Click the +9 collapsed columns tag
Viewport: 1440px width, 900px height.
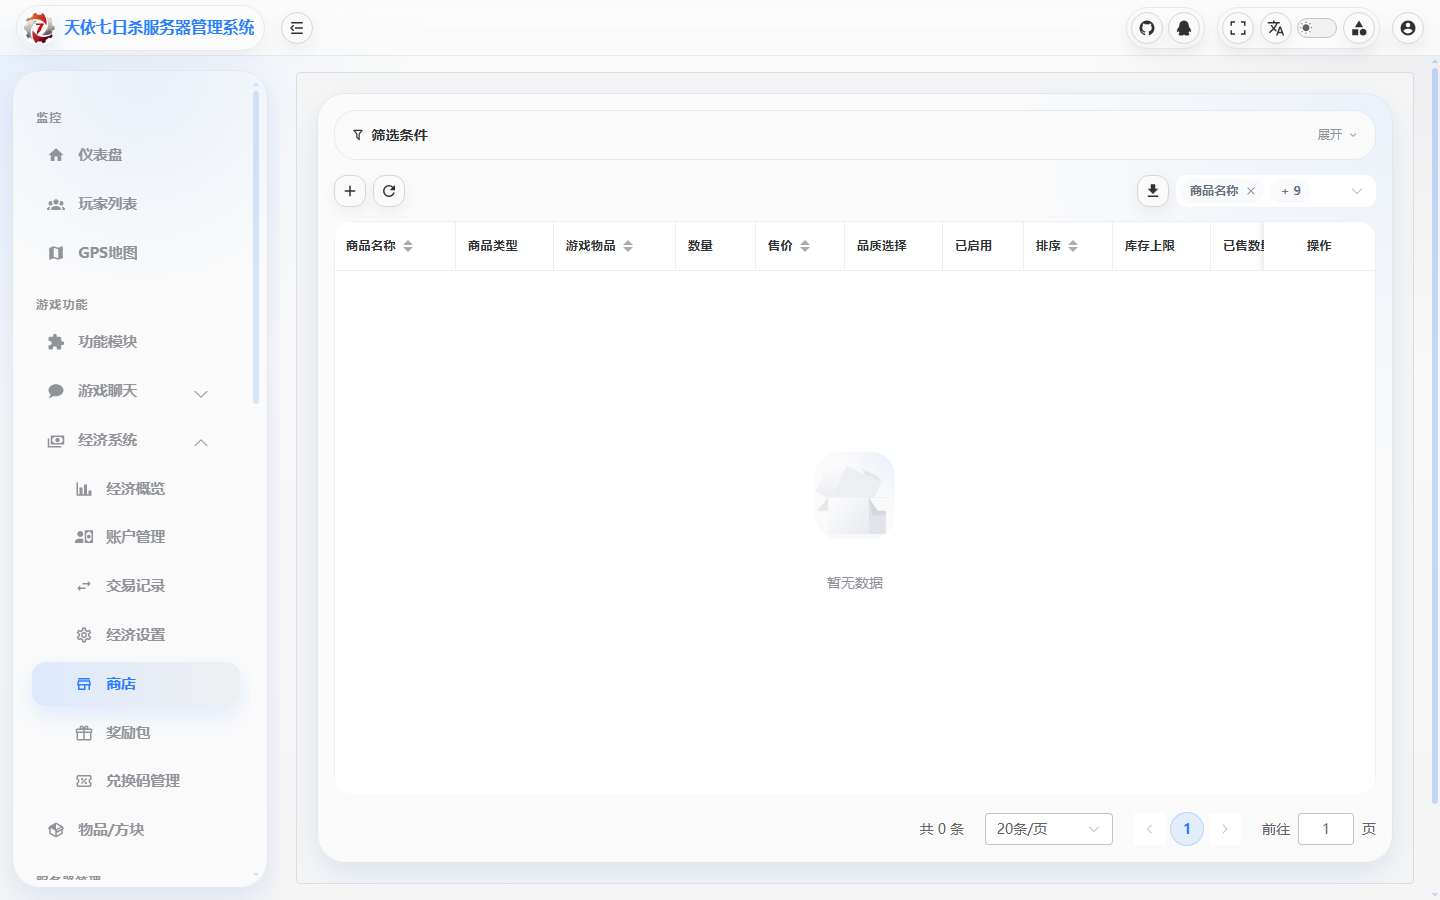tap(1291, 191)
